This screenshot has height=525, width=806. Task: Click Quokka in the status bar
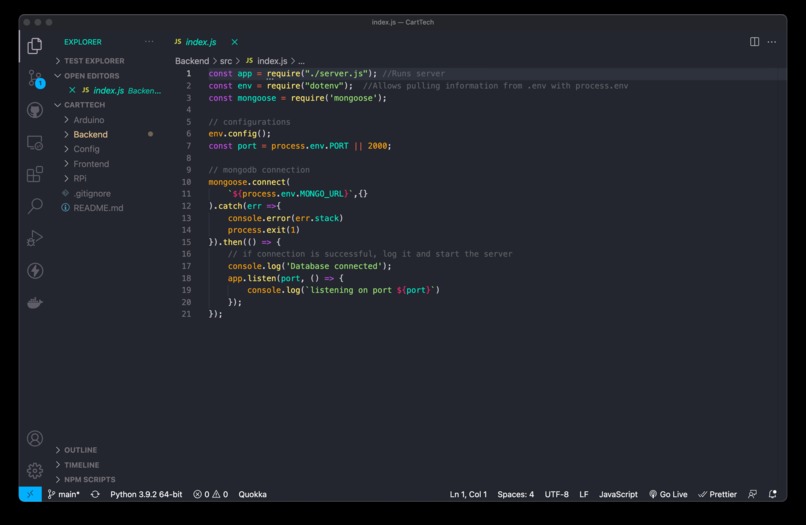coord(252,494)
